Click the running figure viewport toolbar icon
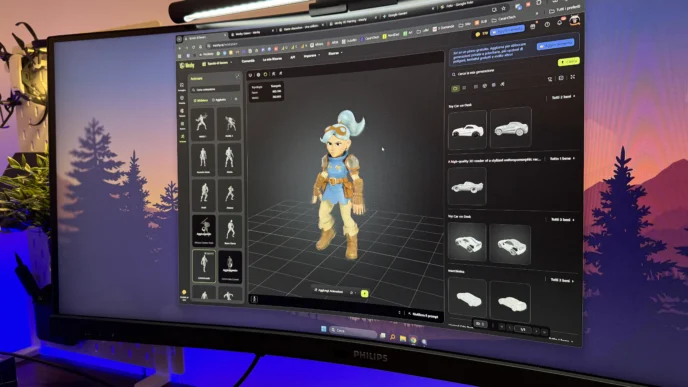Viewport: 688px width, 387px height. [x=280, y=73]
